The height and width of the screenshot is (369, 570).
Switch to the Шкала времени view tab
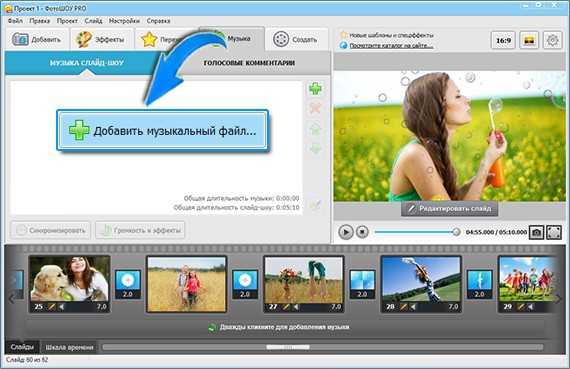tap(69, 347)
